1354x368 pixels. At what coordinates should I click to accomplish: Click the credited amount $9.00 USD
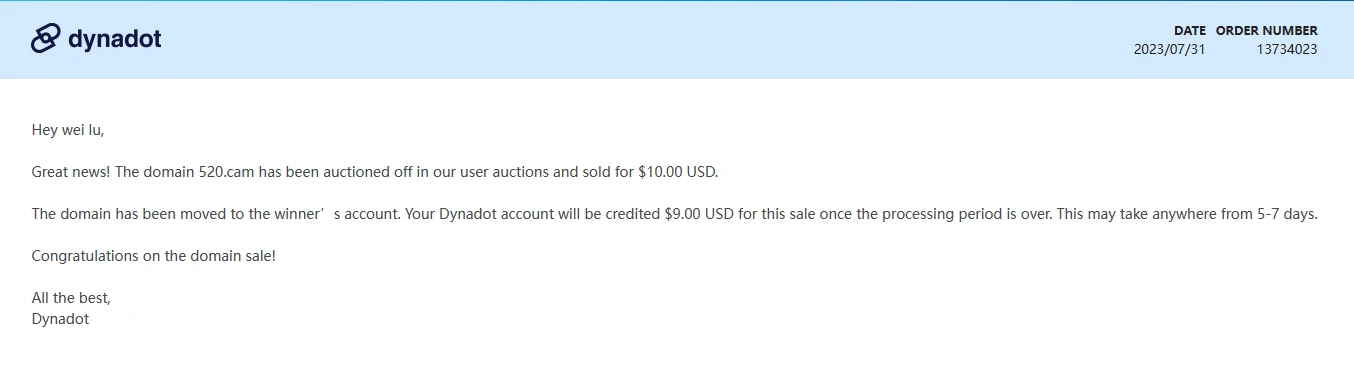(x=699, y=214)
